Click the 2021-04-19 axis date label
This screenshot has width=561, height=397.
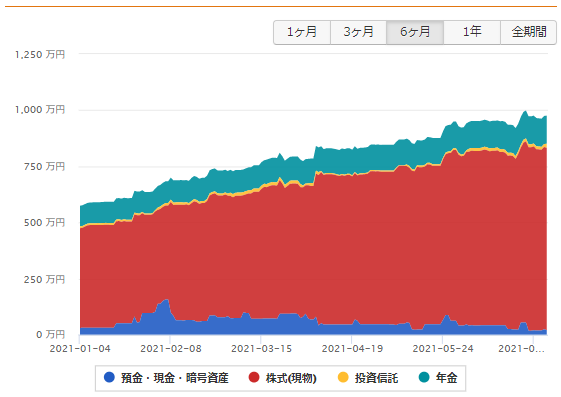tap(352, 349)
